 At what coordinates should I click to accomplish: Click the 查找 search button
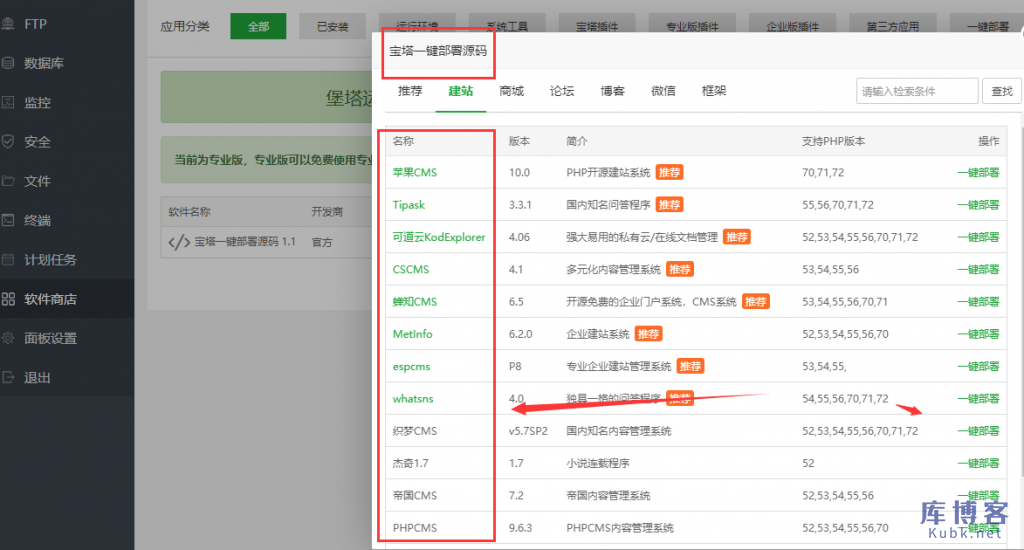pyautogui.click(x=1001, y=91)
